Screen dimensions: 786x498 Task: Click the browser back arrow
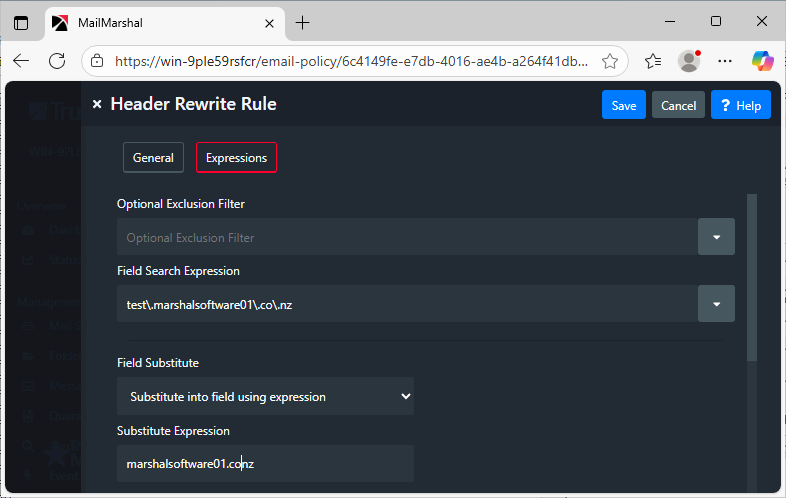[x=21, y=61]
